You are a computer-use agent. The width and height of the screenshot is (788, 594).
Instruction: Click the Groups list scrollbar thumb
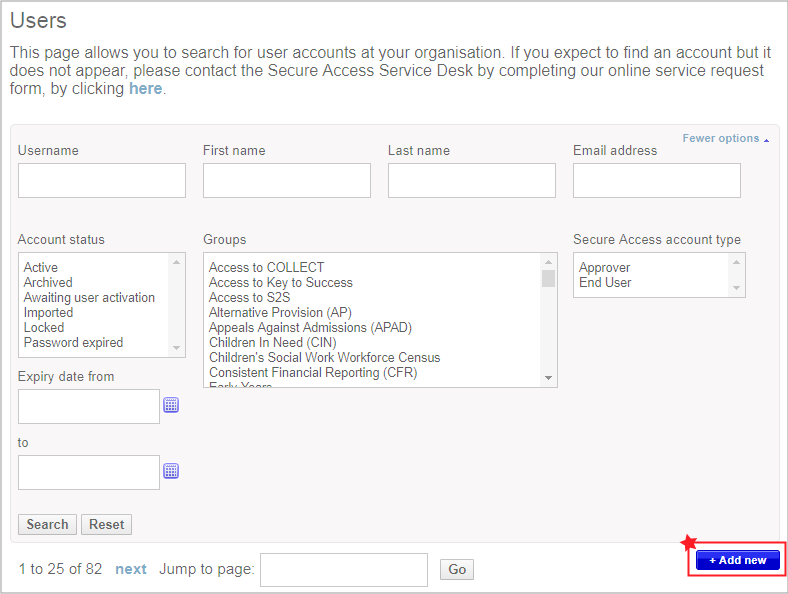[x=548, y=278]
